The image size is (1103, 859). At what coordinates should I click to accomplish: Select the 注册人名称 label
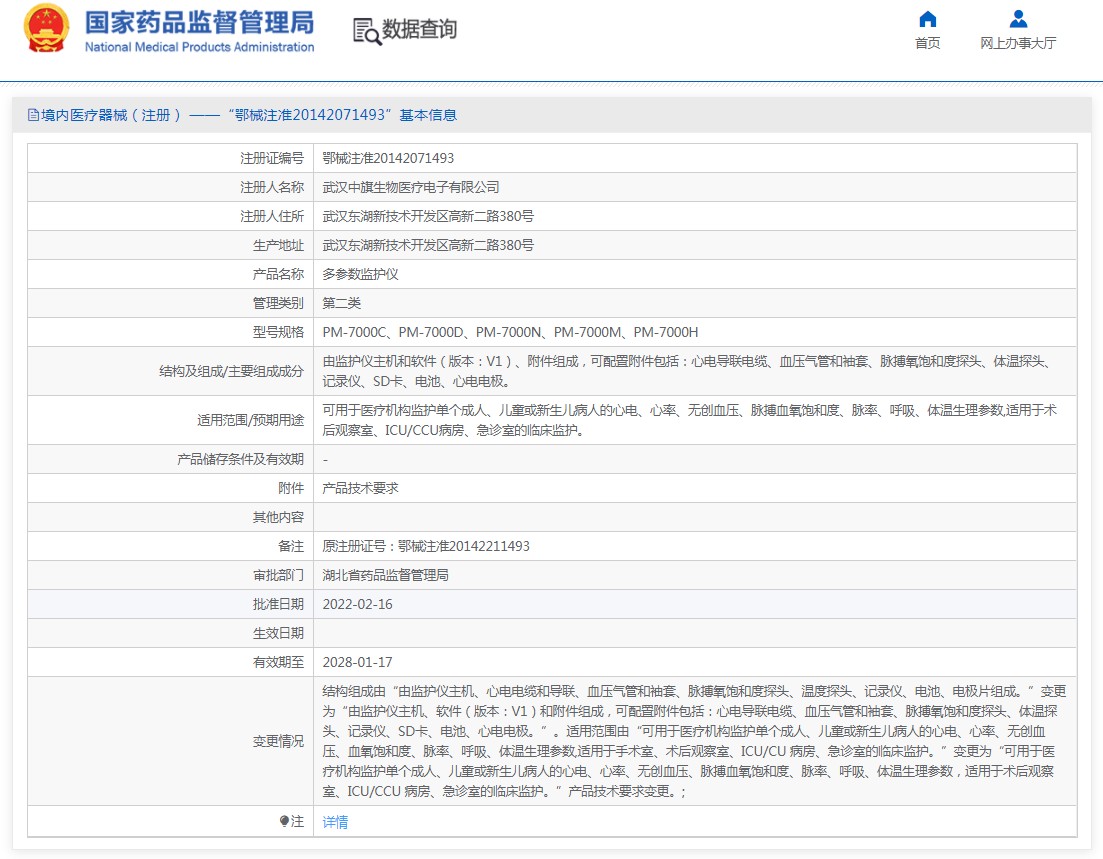[272, 187]
